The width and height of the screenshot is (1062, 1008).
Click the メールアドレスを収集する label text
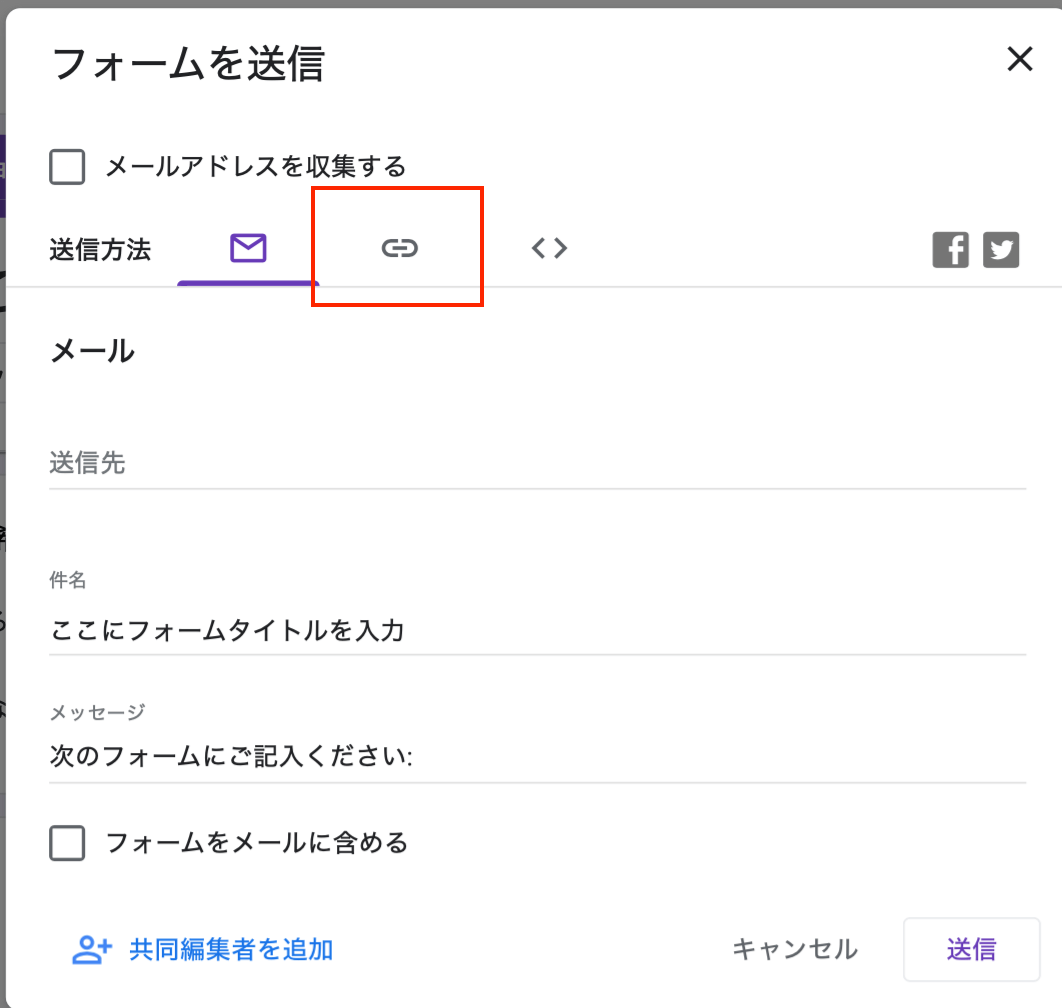[255, 166]
